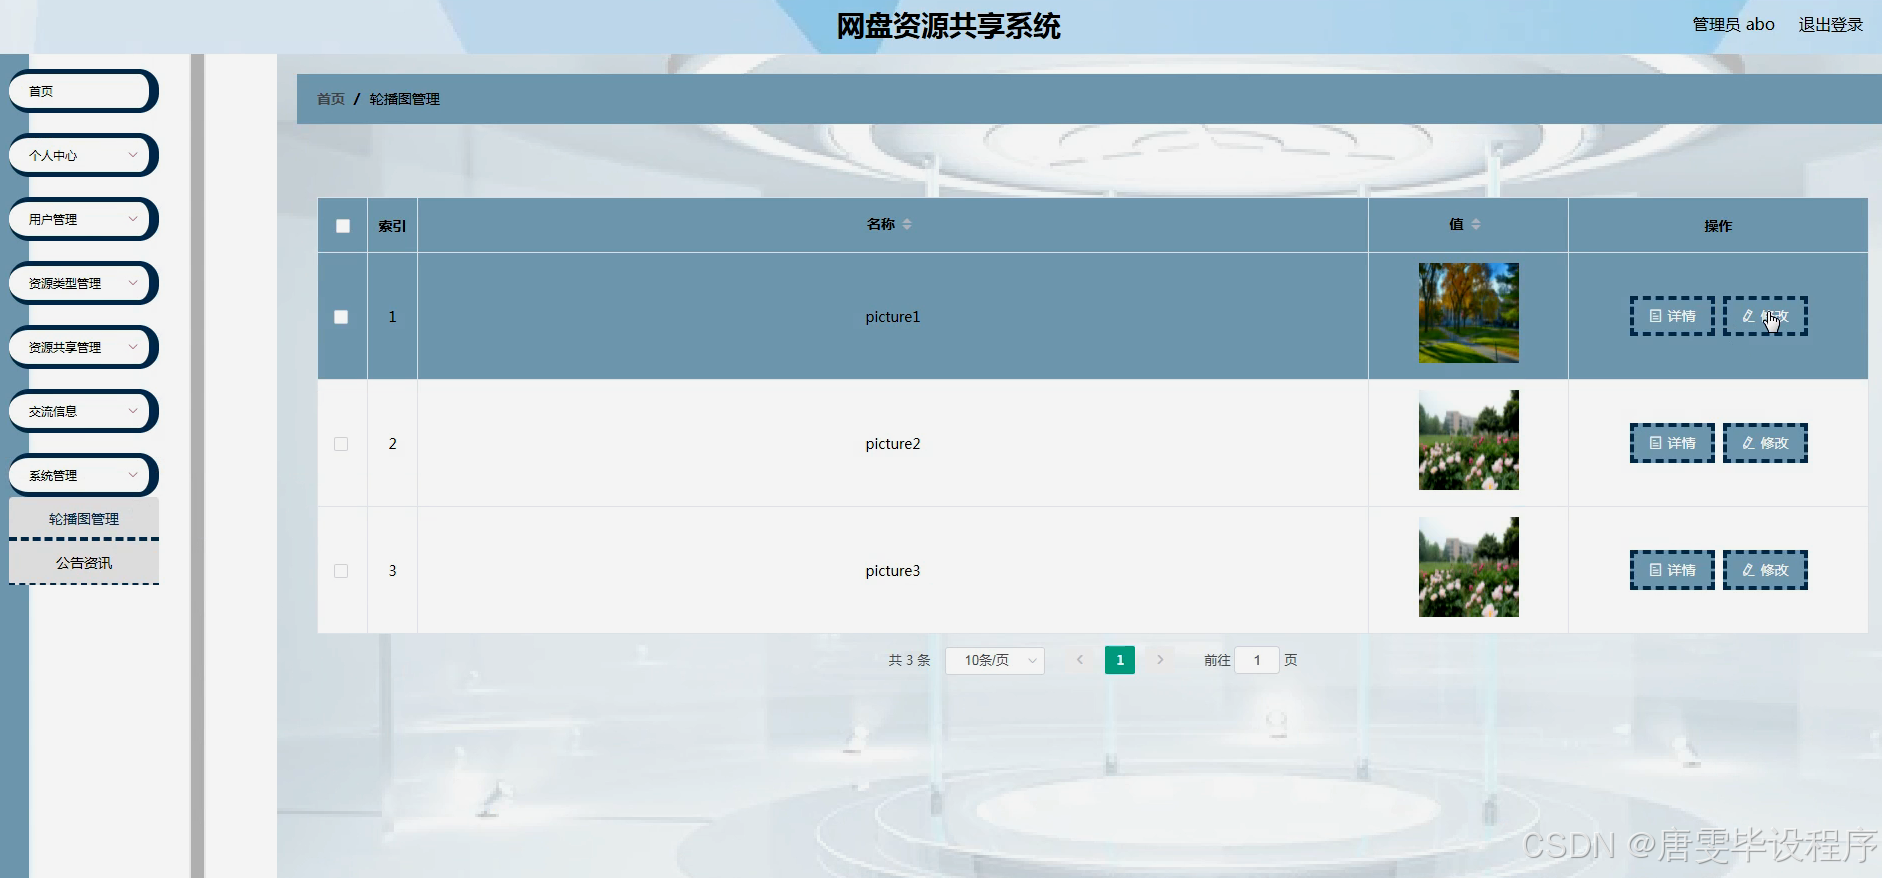Click the picture3 flowers thumbnail

[1468, 567]
